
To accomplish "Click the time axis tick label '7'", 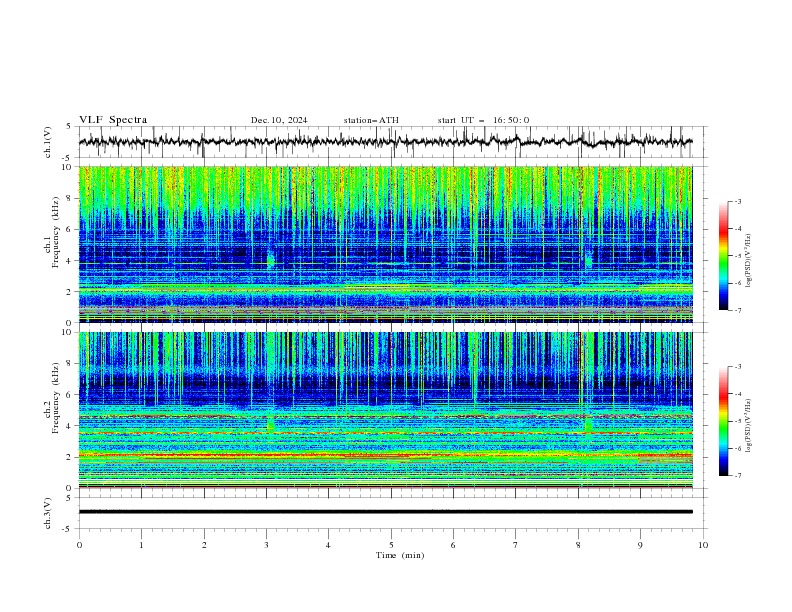I will click(x=516, y=545).
